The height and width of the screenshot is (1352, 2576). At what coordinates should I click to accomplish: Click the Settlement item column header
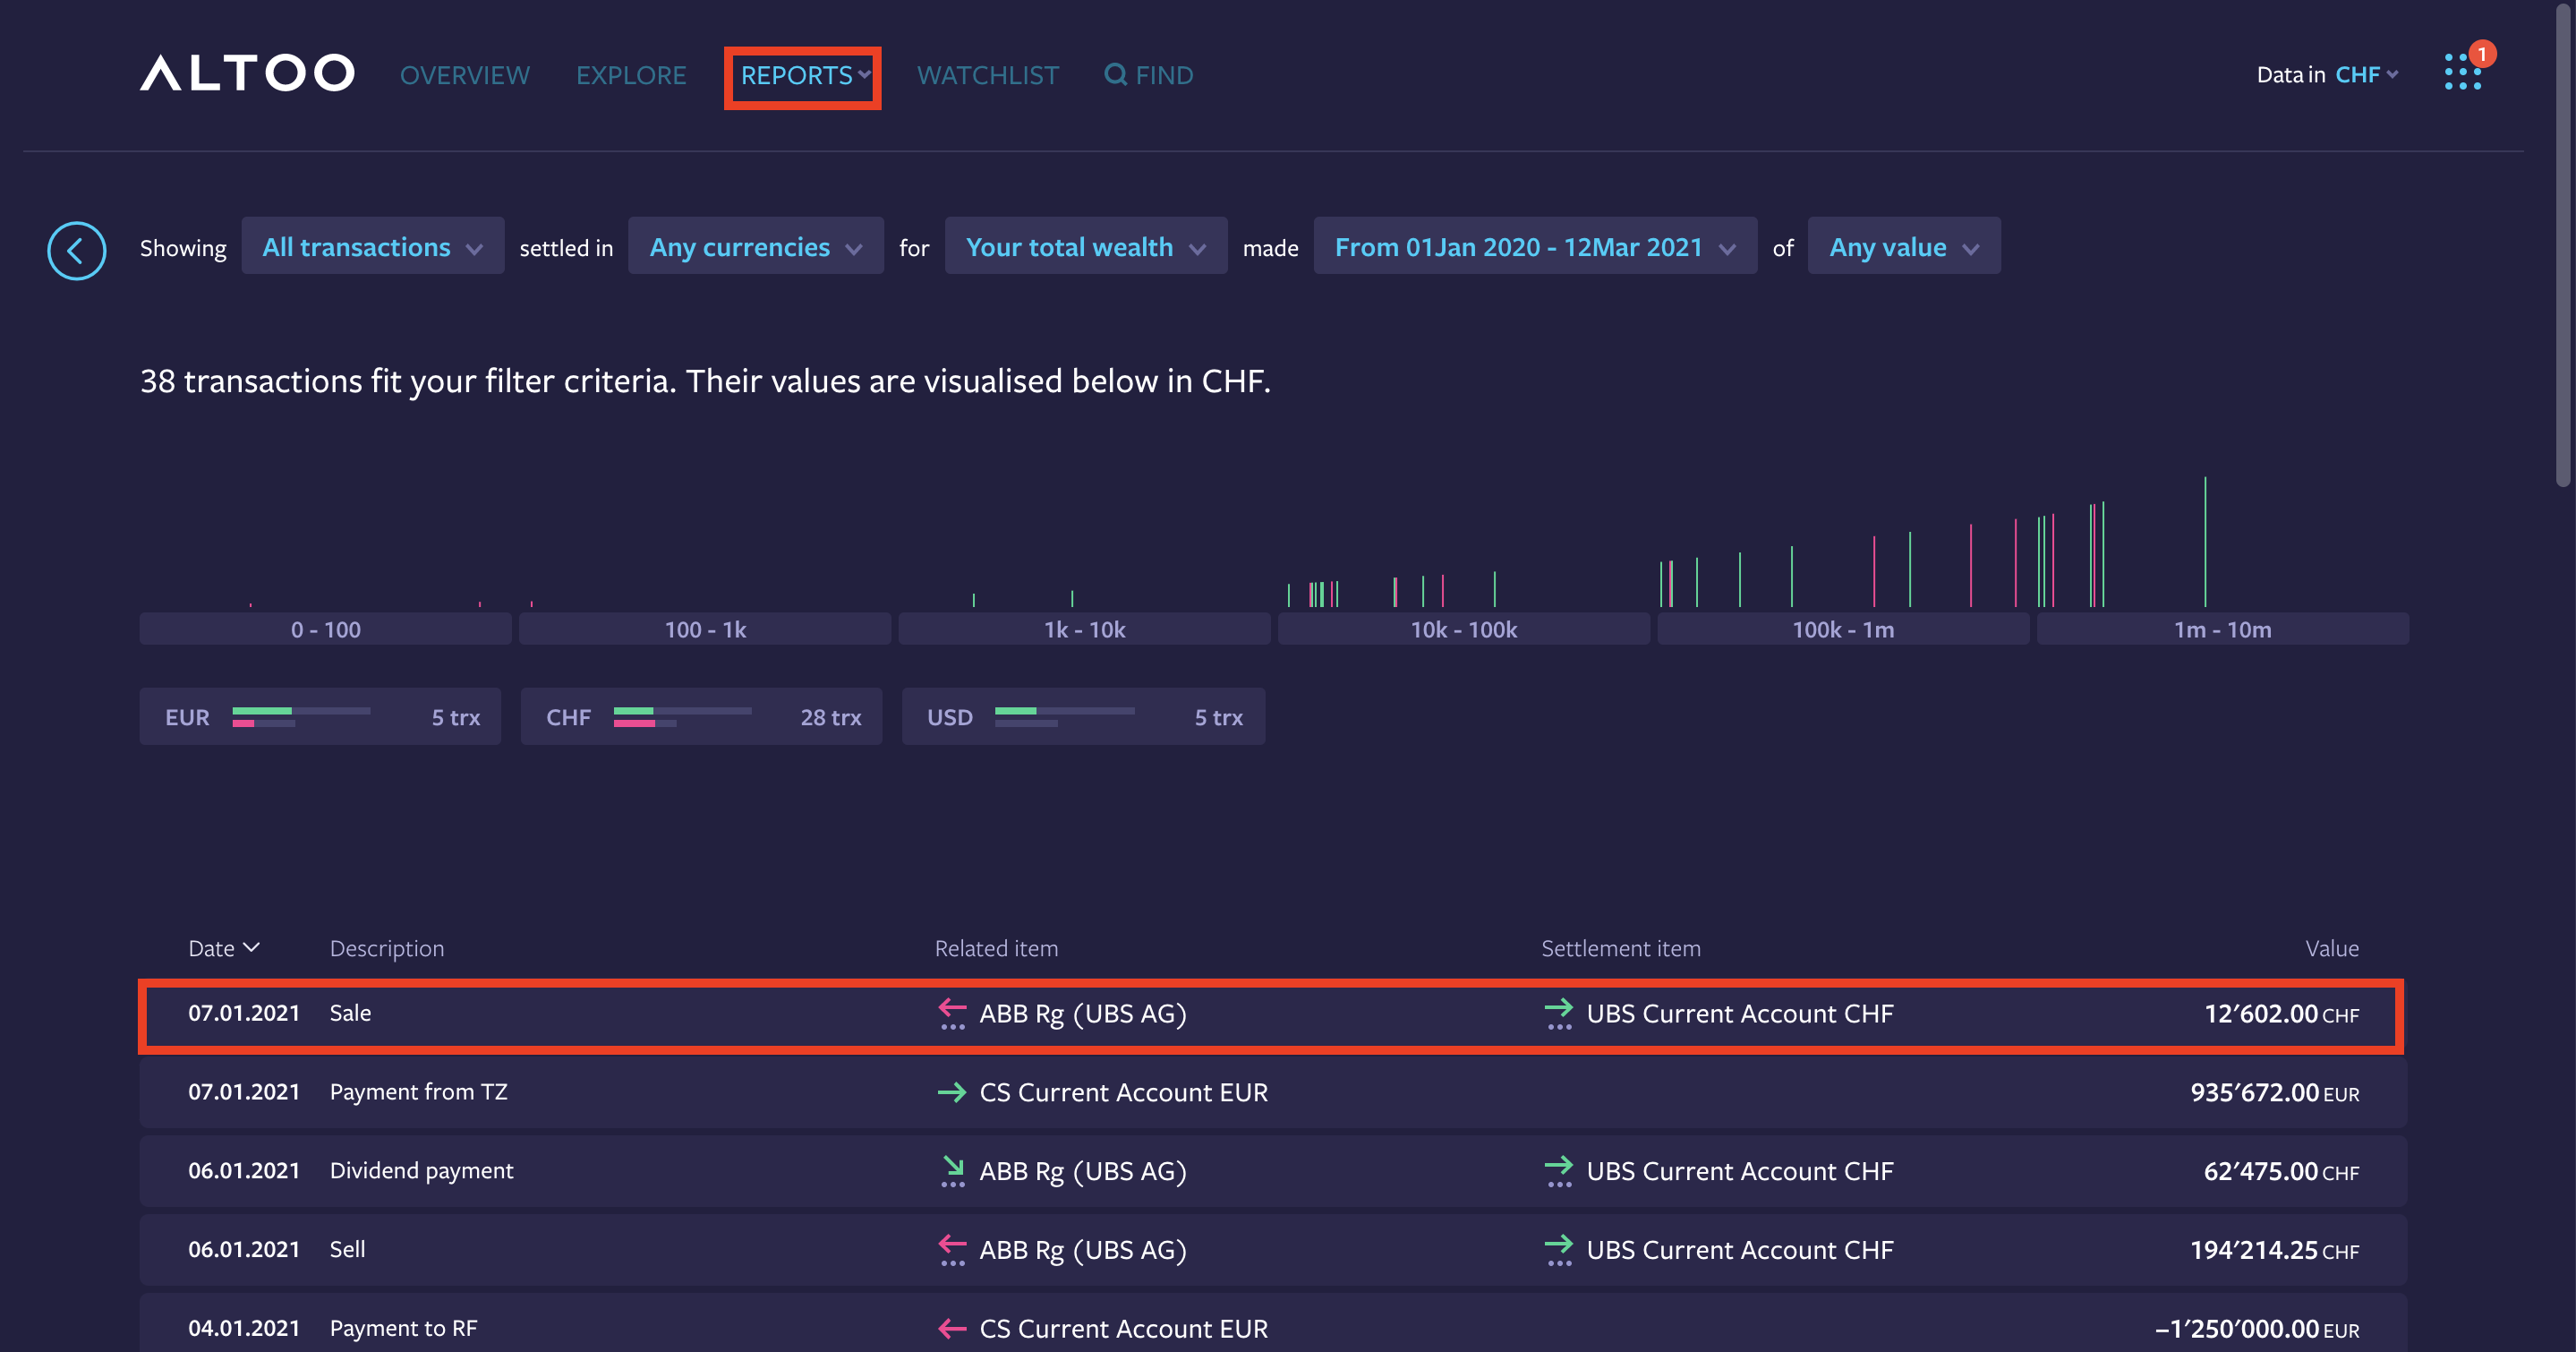tap(1620, 948)
